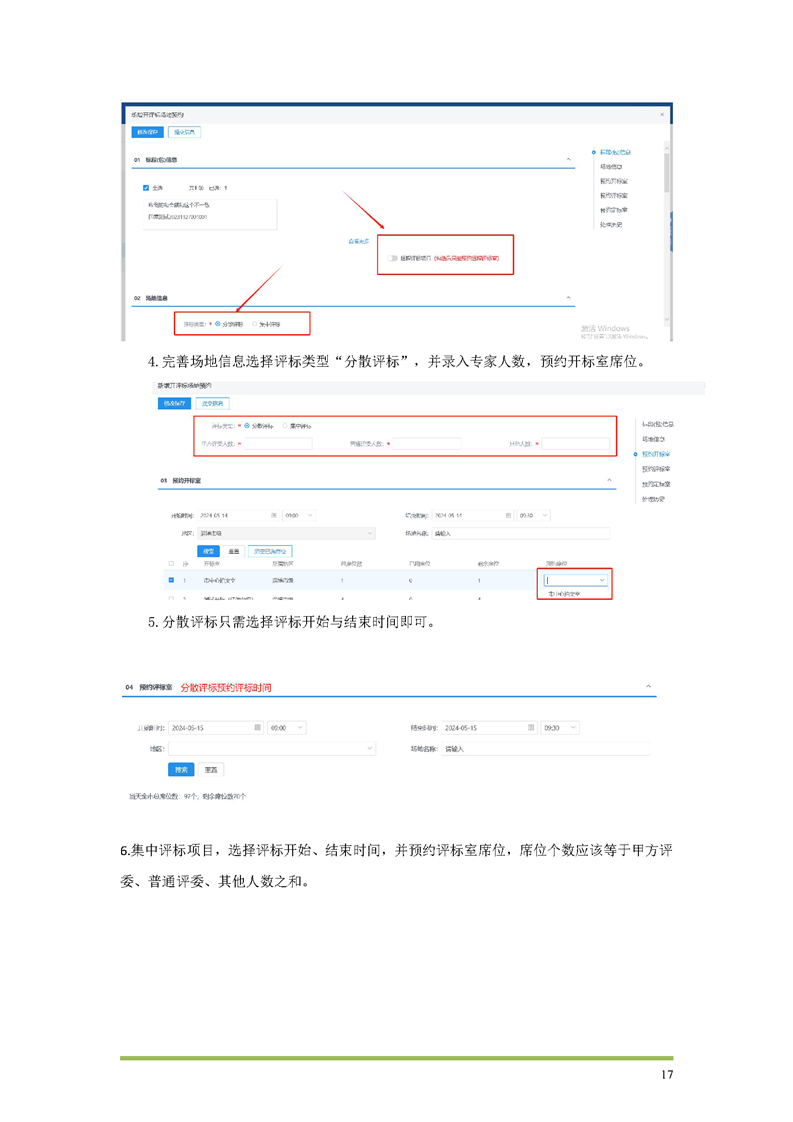Expand the 地区 dropdown in section 04
The image size is (793, 1122).
(271, 748)
